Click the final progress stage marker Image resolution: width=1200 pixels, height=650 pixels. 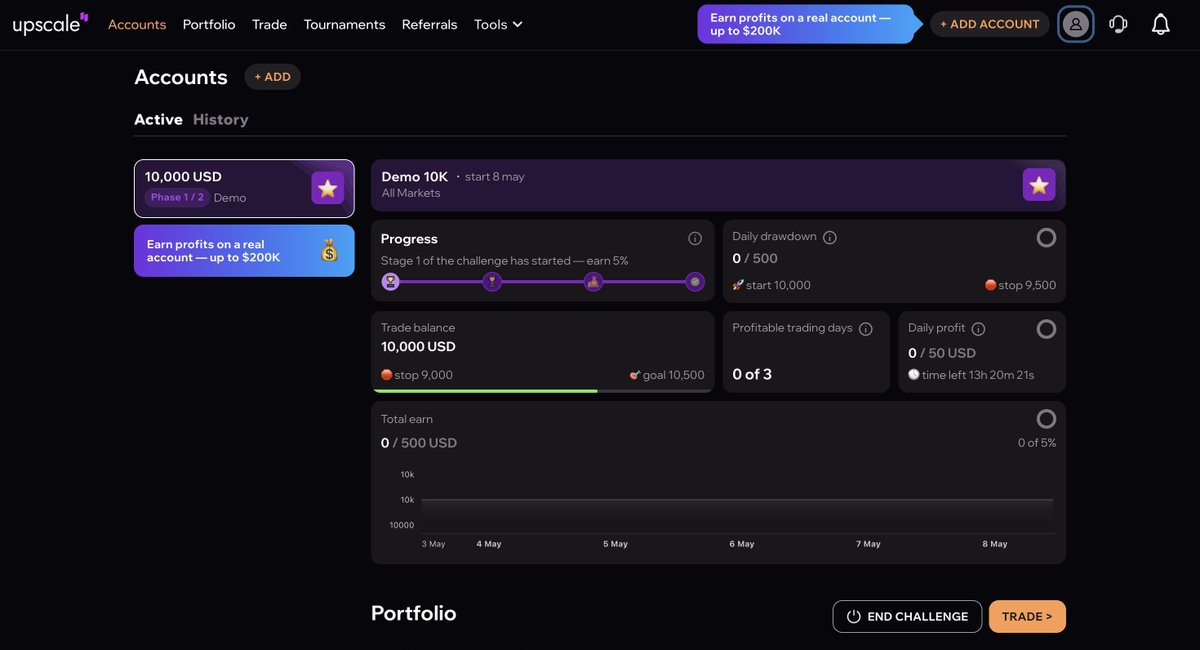point(695,282)
